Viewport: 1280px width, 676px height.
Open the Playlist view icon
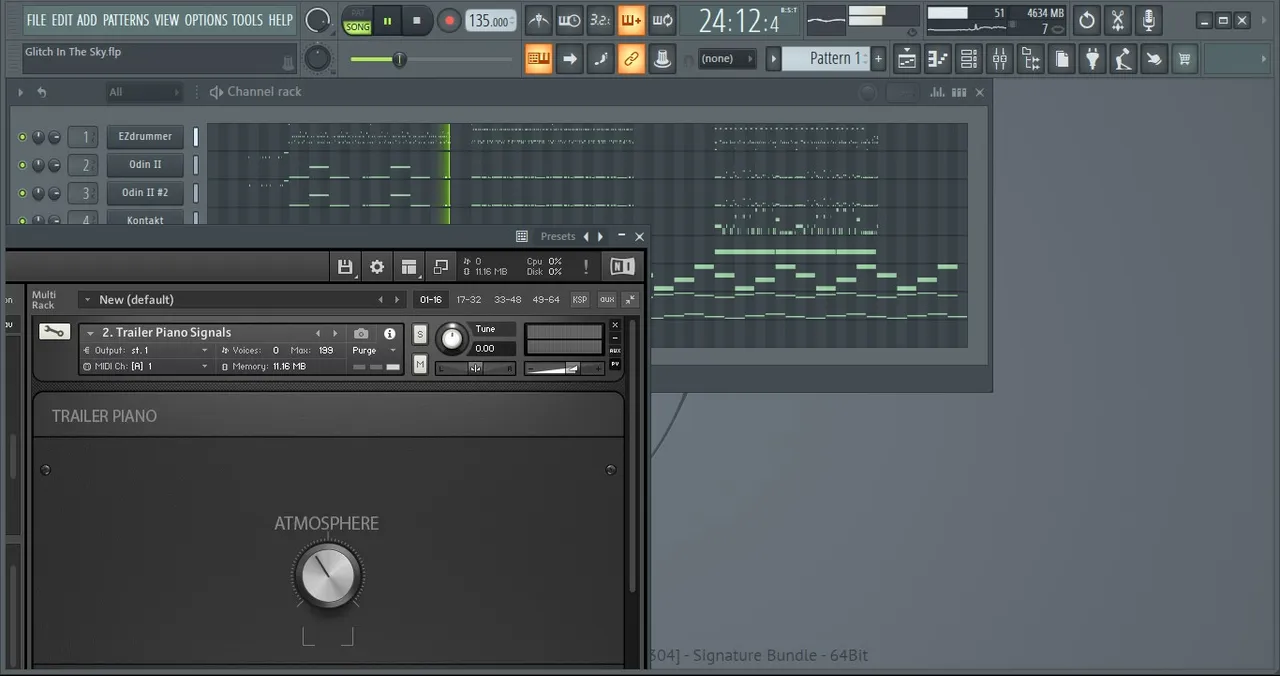906,59
